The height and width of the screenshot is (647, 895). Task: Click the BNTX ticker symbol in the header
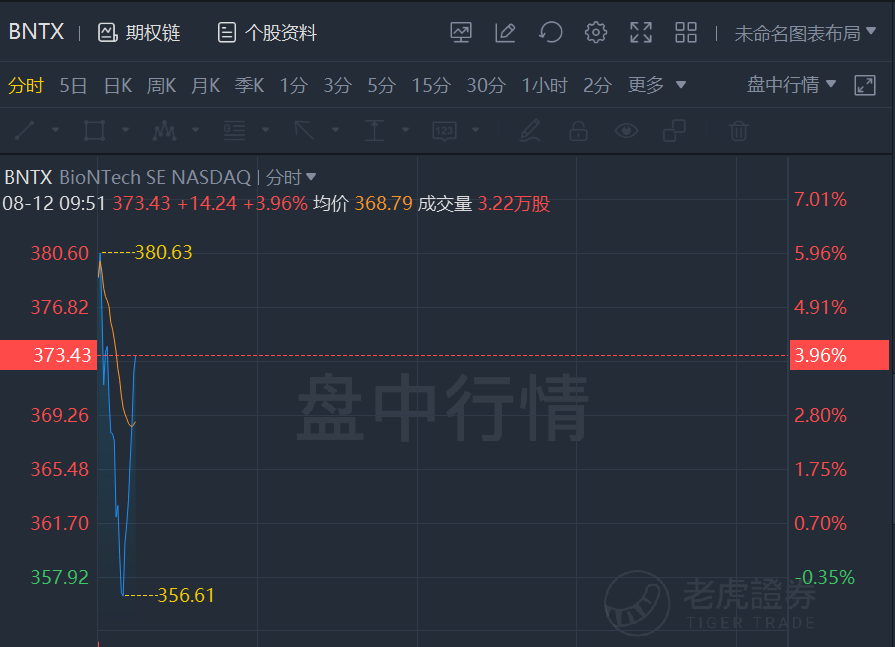36,31
